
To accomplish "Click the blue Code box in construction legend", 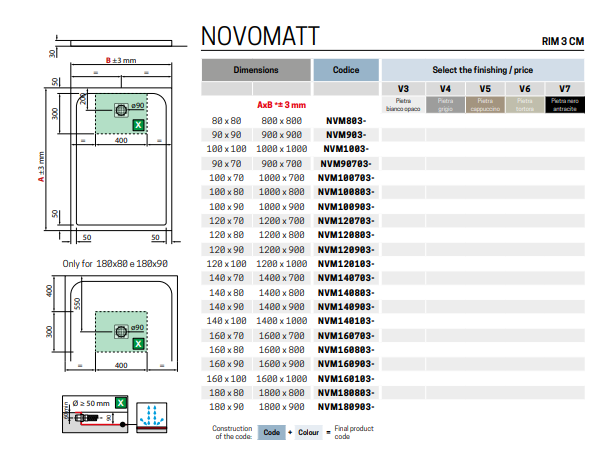I will pyautogui.click(x=271, y=432).
